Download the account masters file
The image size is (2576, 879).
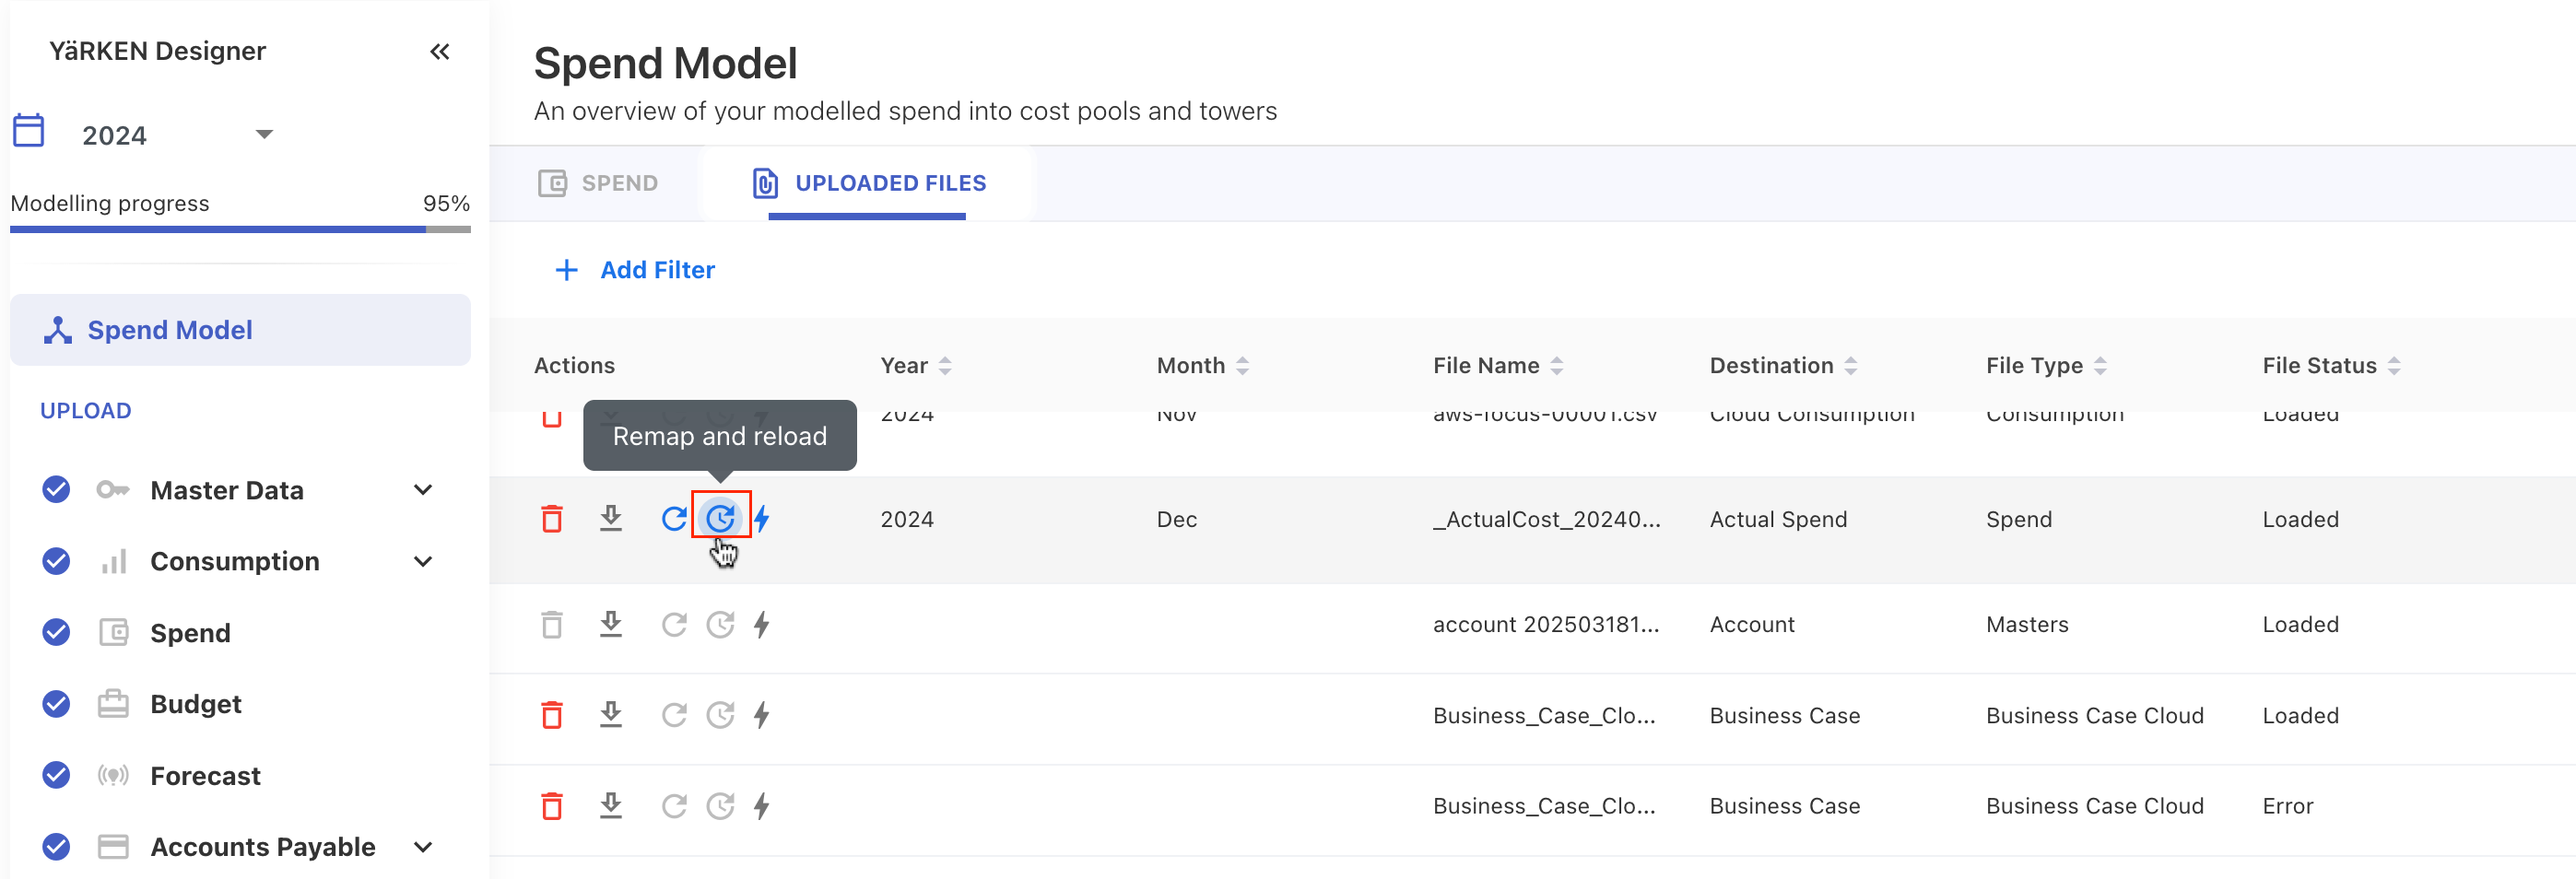click(610, 624)
